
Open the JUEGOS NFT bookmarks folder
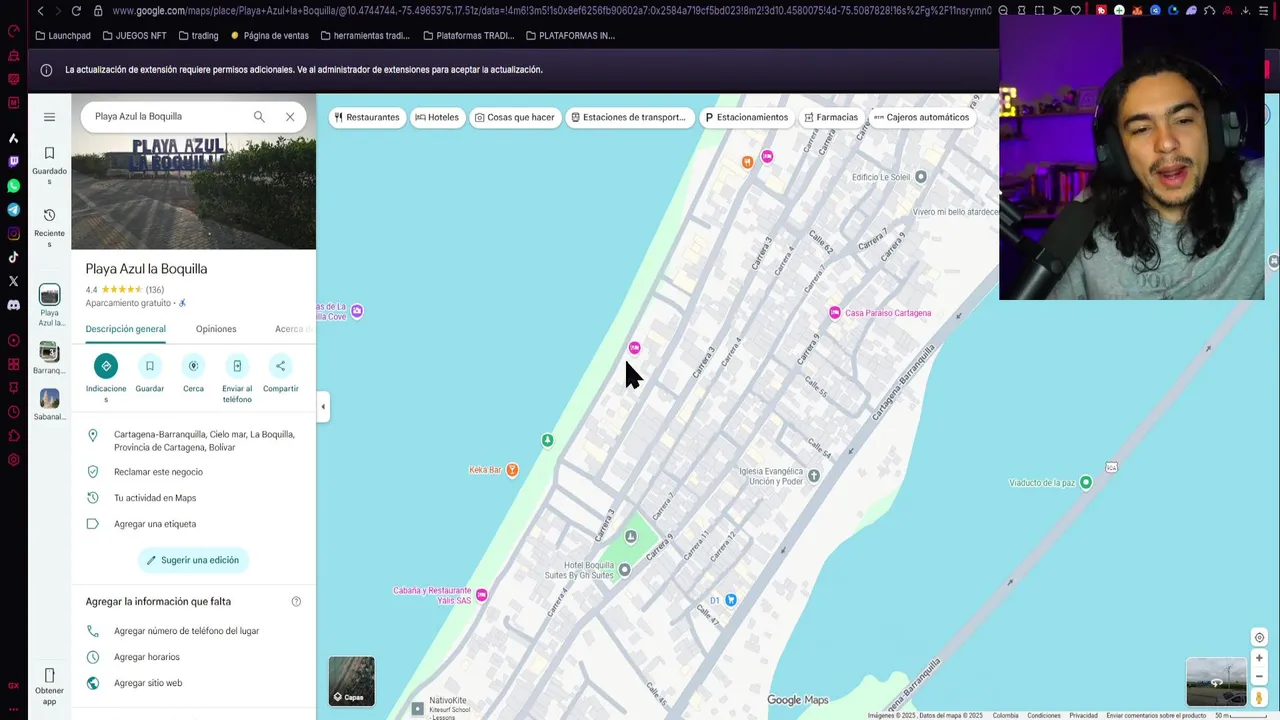pyautogui.click(x=133, y=35)
